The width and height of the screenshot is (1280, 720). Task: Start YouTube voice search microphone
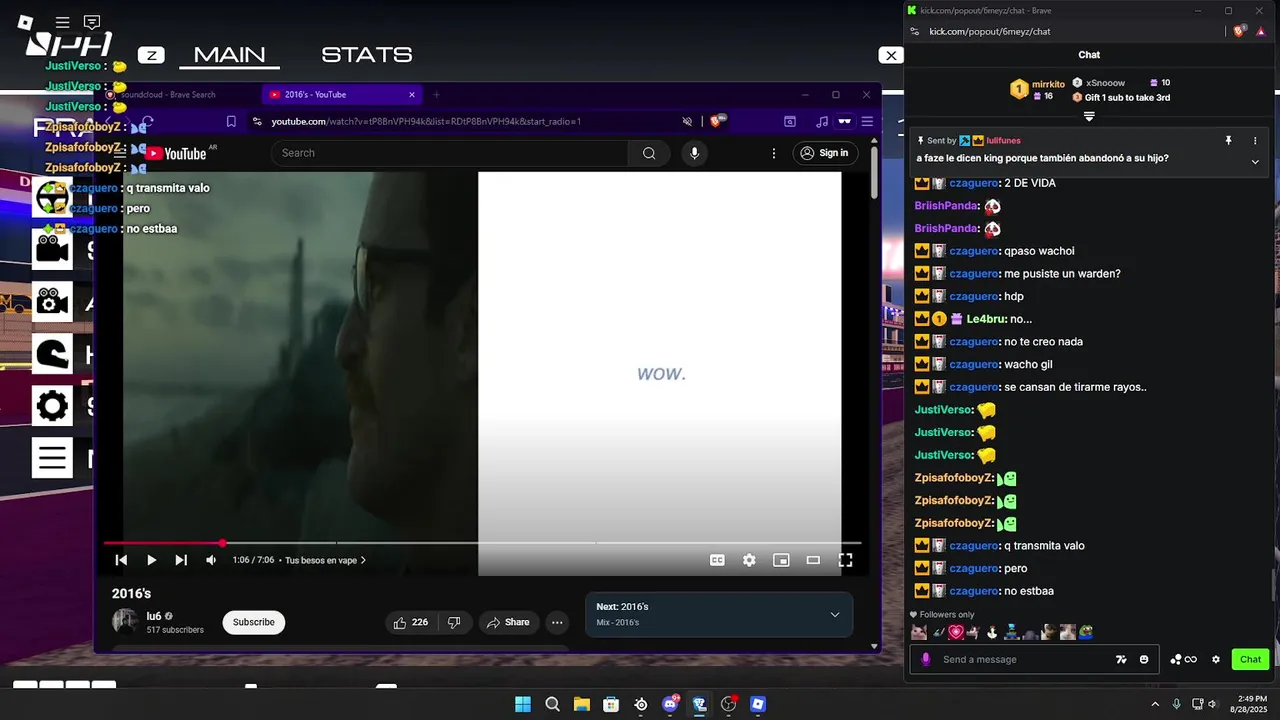(694, 153)
